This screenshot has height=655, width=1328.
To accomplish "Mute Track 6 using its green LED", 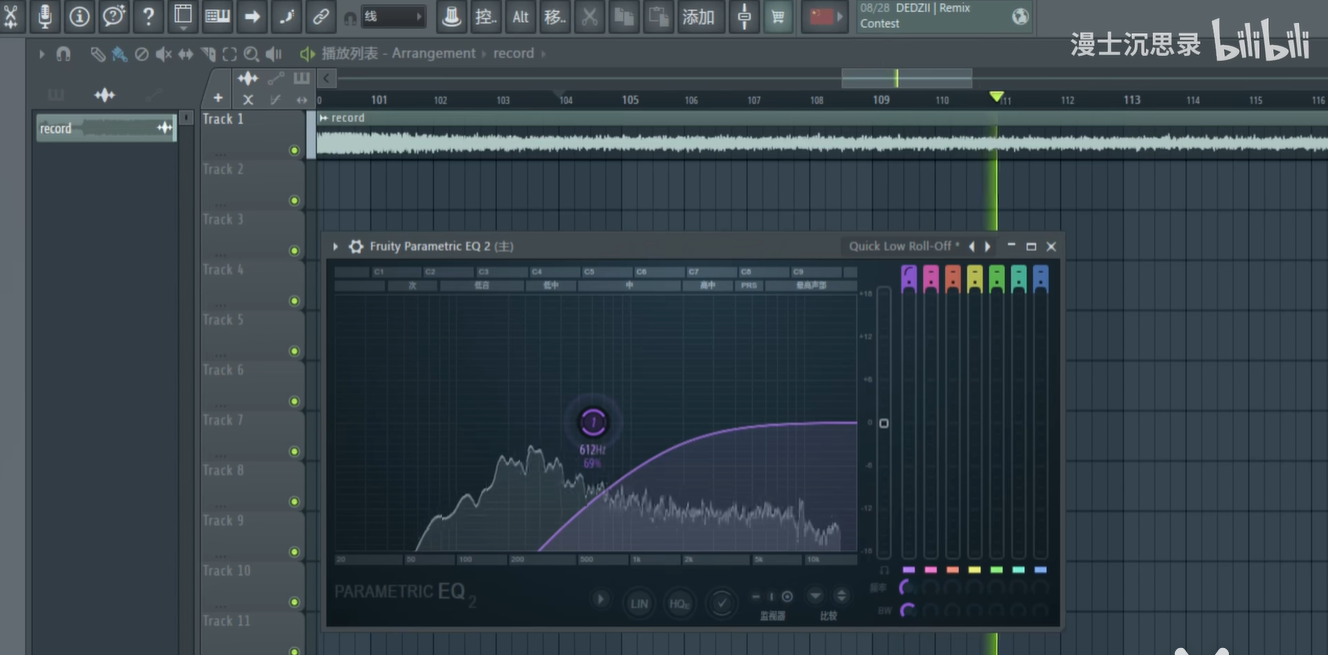I will [x=294, y=401].
